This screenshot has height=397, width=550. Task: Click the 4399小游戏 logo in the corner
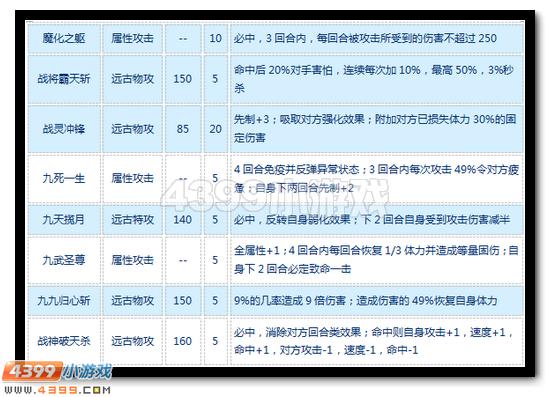click(57, 372)
